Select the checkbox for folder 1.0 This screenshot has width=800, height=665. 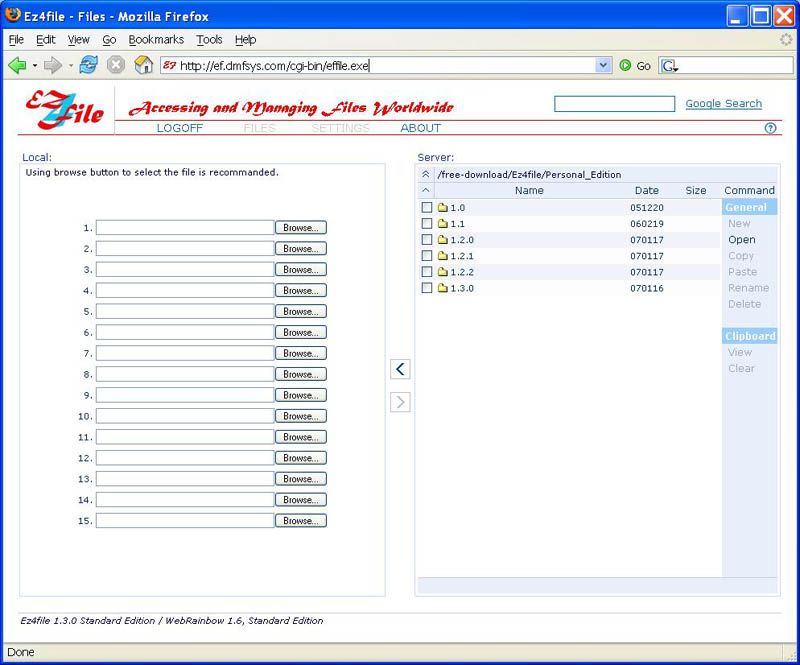click(427, 207)
